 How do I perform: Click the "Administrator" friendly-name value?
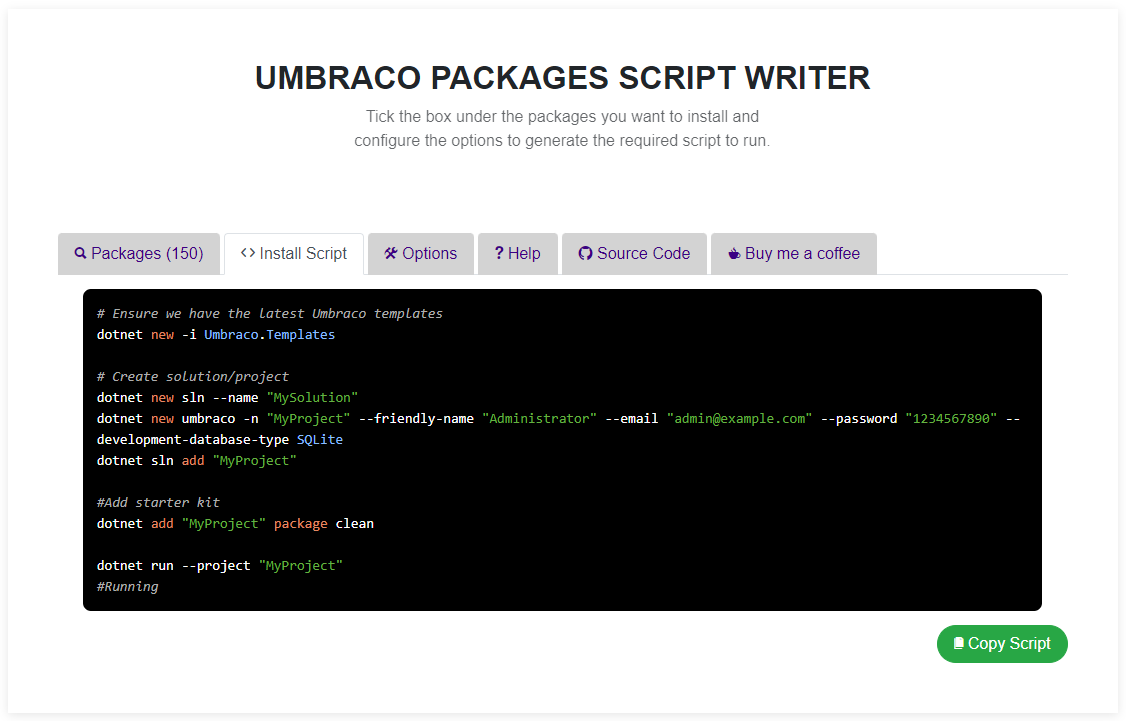tap(539, 419)
